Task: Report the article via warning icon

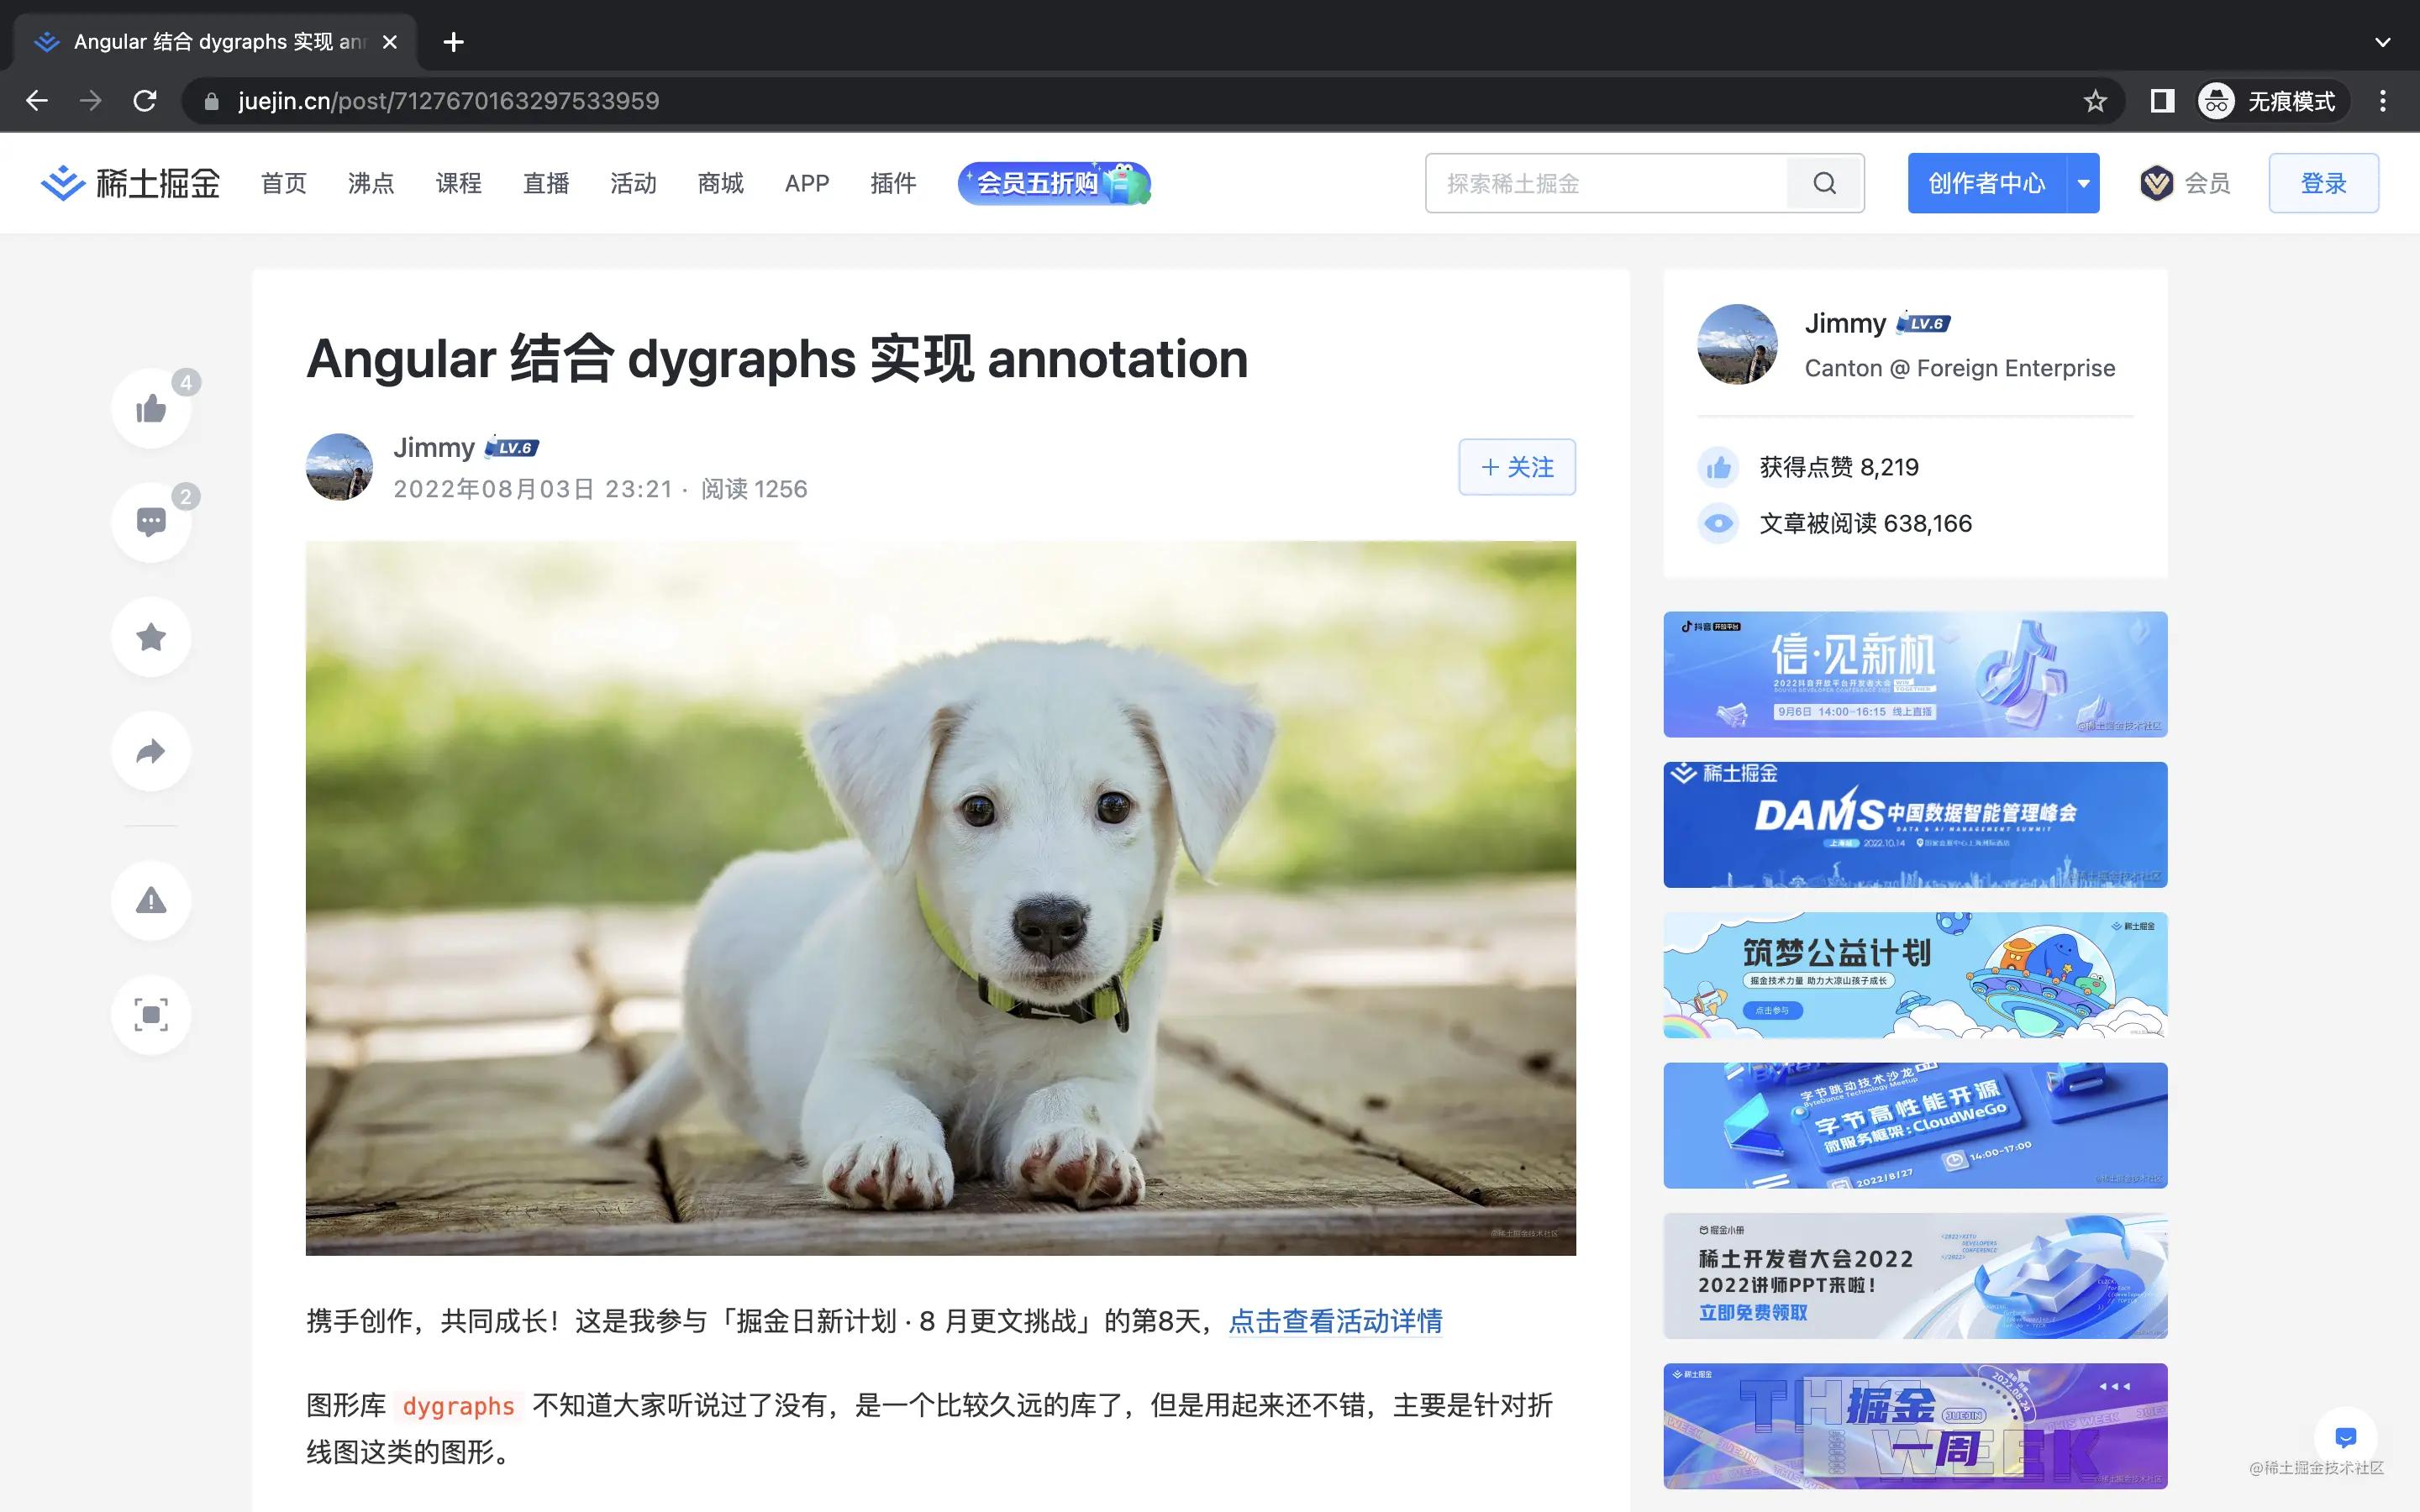Action: 151,901
